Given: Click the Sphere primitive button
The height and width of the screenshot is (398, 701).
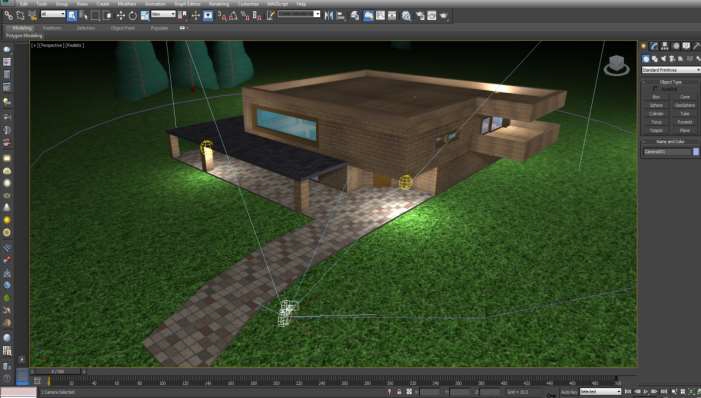Looking at the screenshot, I should (x=656, y=106).
